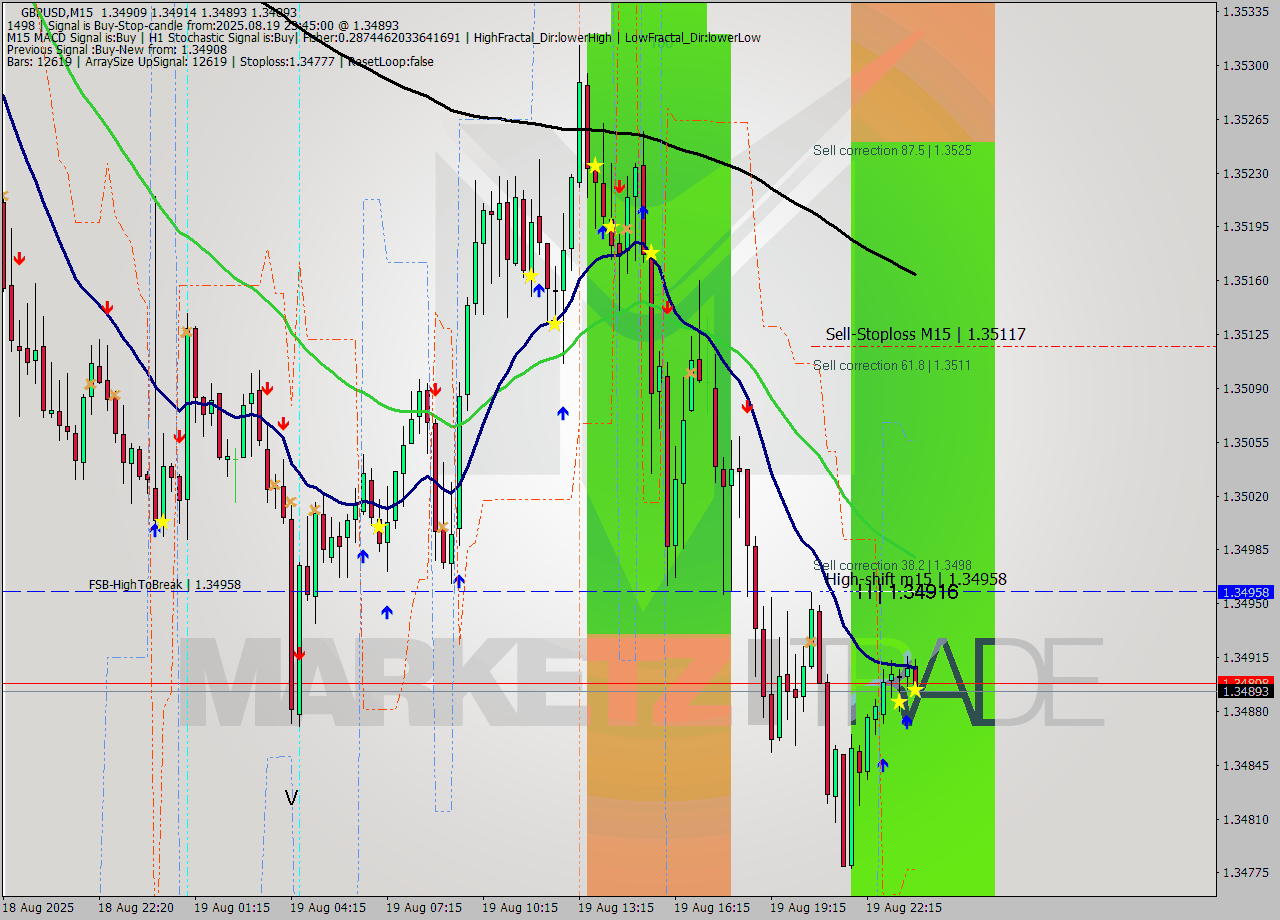
Task: Click the High-shift m15 1.34958 annotation
Action: tap(916, 579)
